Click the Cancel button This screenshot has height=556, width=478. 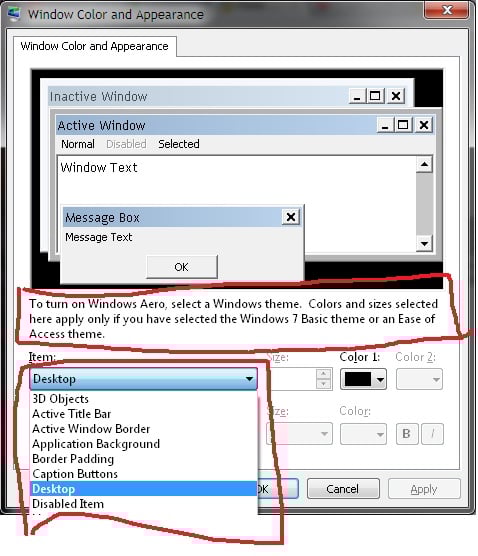[343, 489]
